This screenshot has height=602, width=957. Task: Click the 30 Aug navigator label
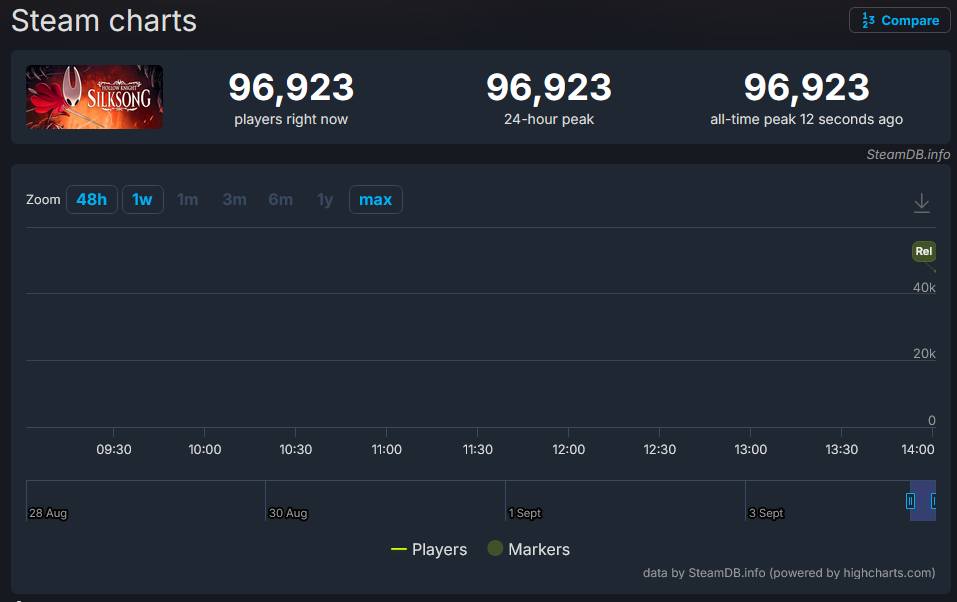[x=288, y=513]
